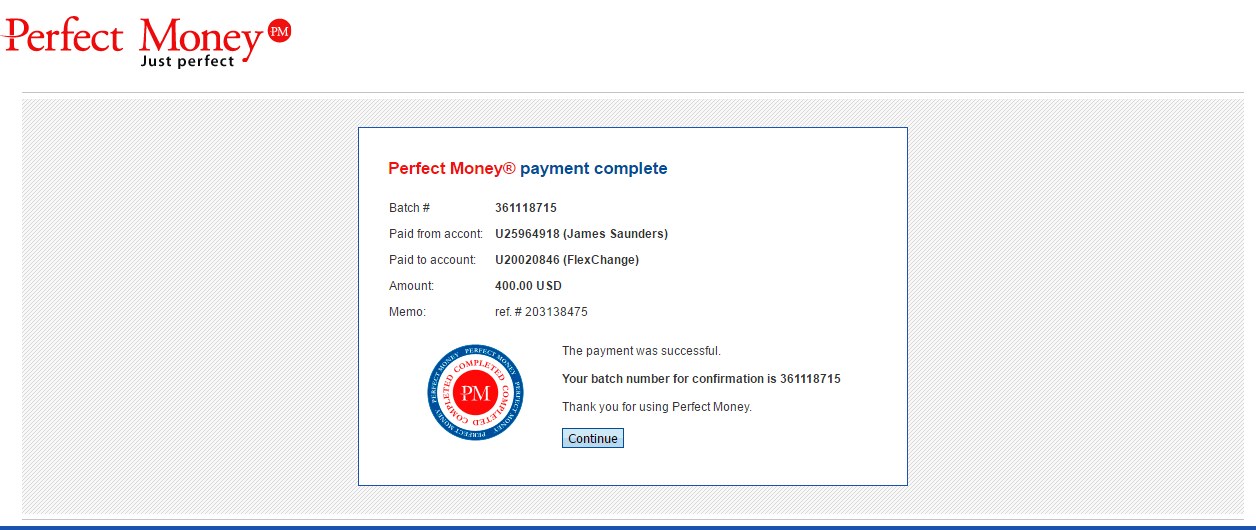
Task: Select the memo ref. # 203138475
Action: 541,312
